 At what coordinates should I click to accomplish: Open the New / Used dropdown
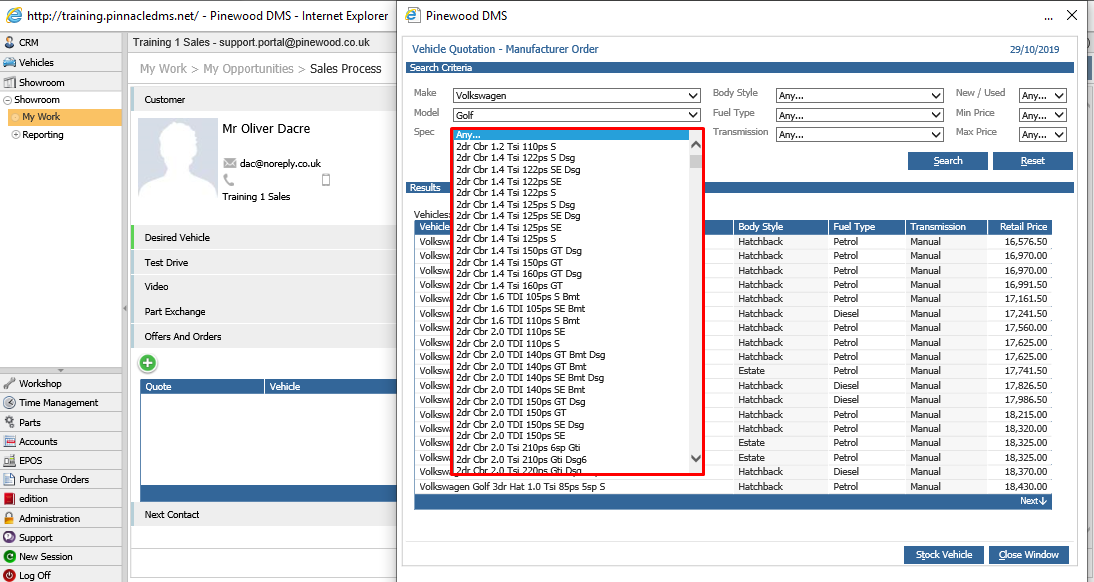point(1042,96)
